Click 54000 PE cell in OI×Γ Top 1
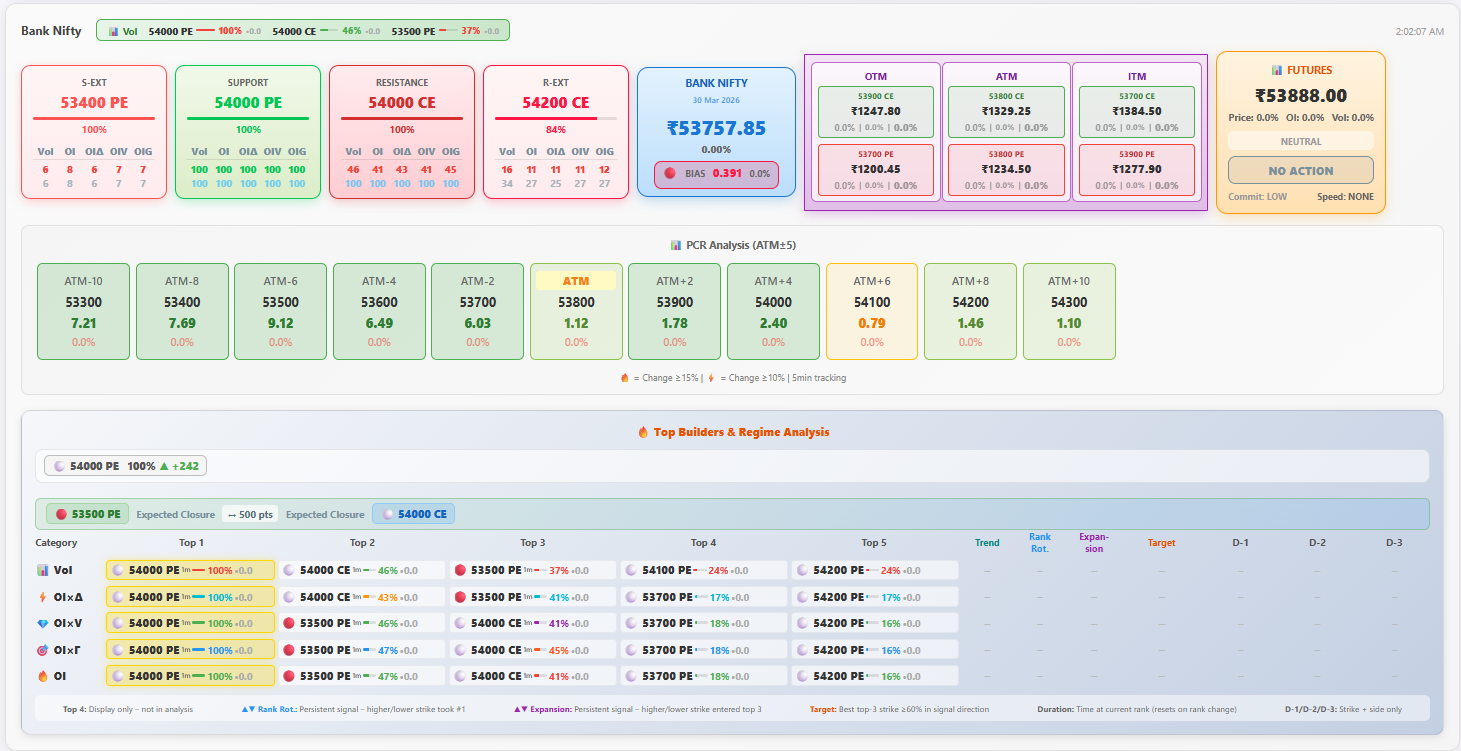 [x=190, y=650]
